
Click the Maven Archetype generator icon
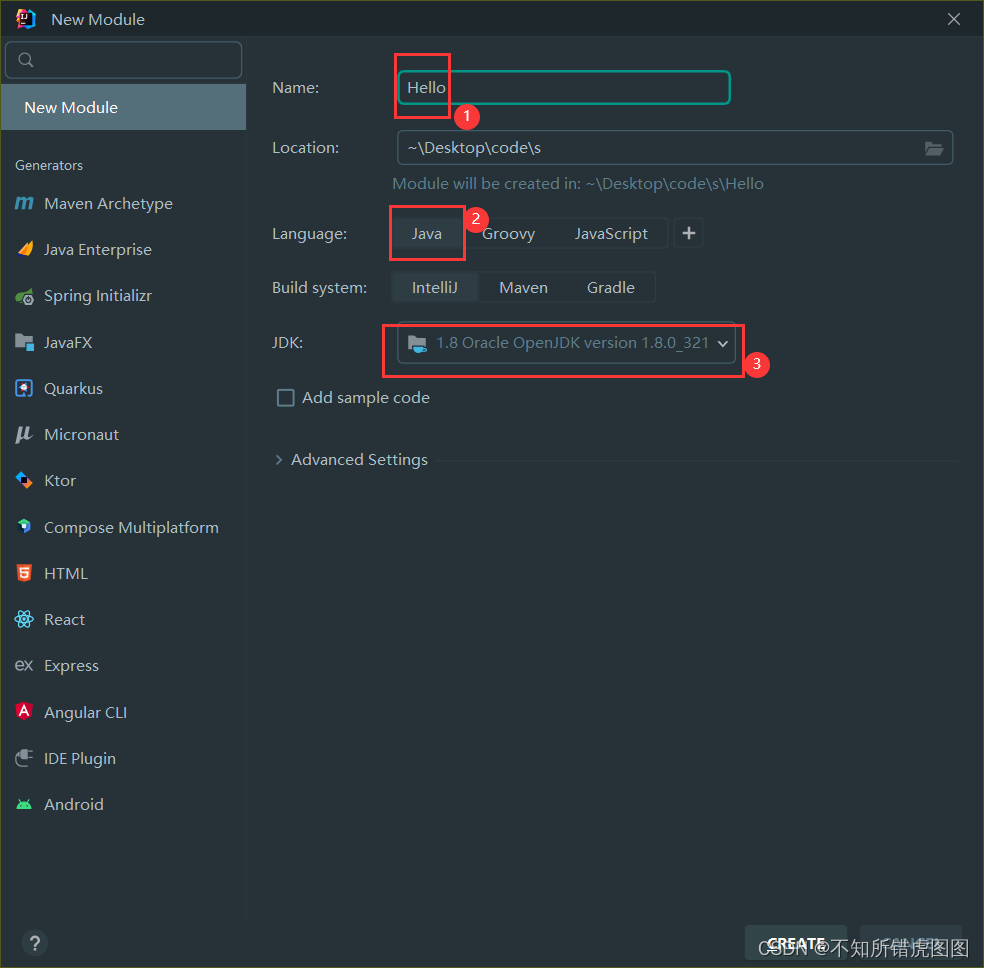click(x=24, y=203)
